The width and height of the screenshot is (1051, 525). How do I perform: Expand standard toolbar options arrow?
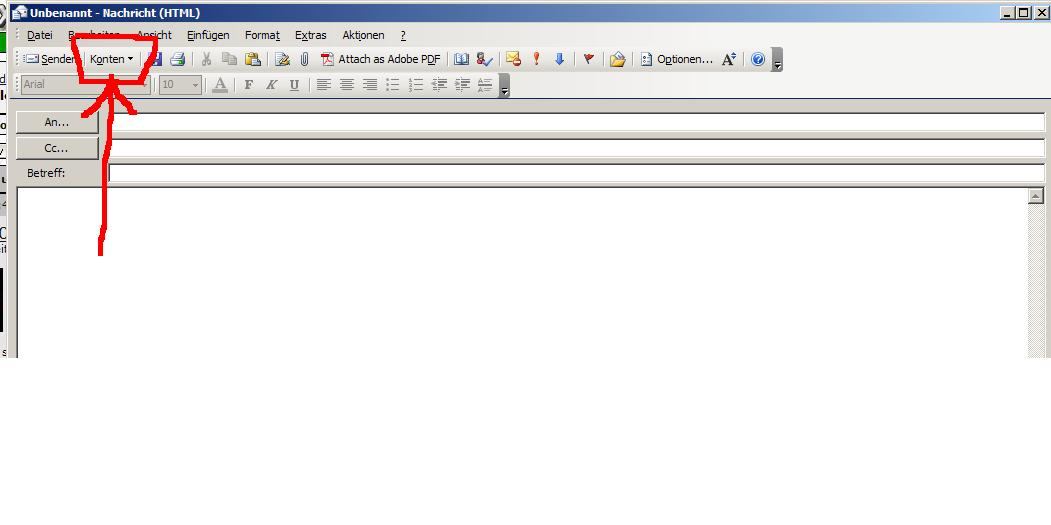[777, 59]
